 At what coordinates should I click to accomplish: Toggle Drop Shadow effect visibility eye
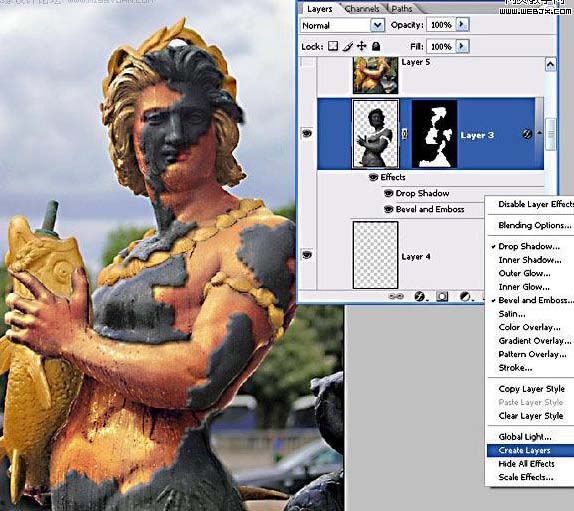coord(388,193)
